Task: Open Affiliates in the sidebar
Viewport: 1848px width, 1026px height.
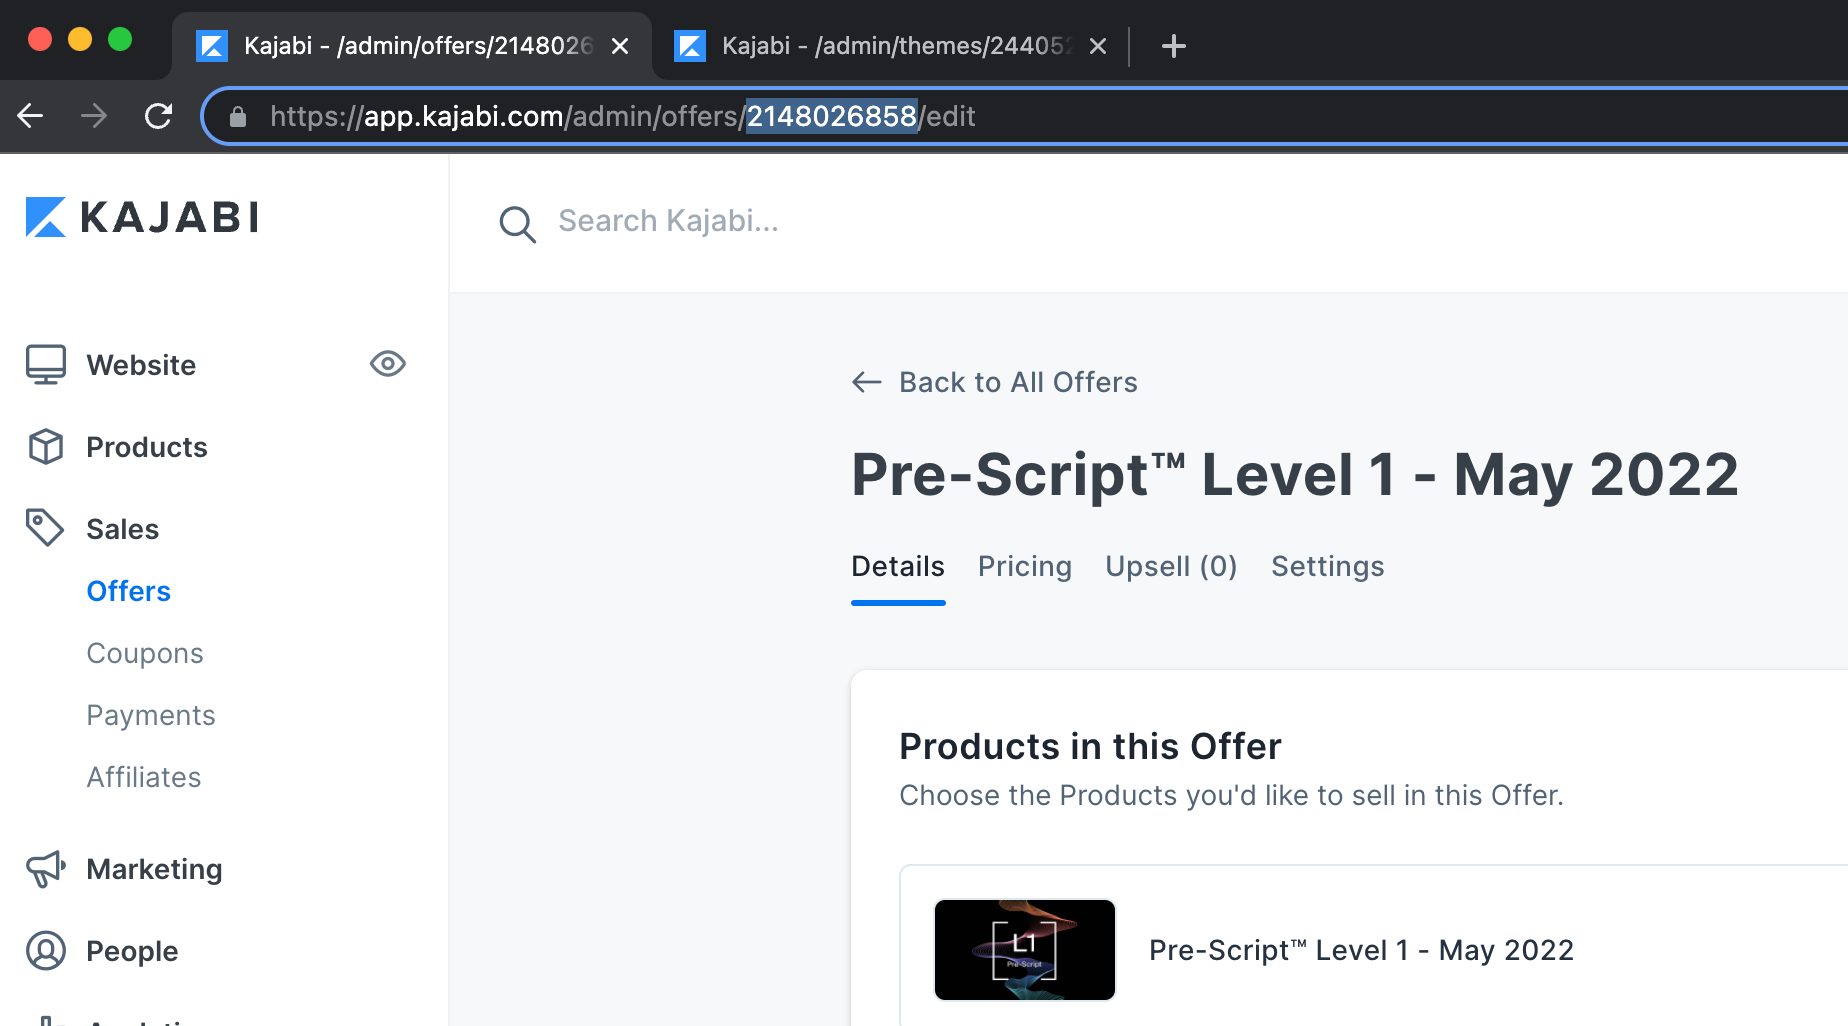Action: [144, 777]
